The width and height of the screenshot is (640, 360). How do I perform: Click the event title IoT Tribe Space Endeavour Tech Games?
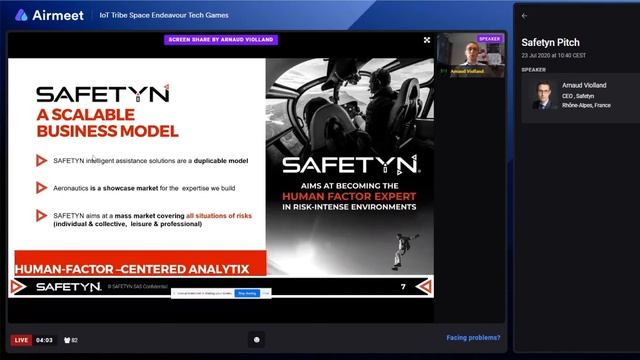(x=164, y=15)
